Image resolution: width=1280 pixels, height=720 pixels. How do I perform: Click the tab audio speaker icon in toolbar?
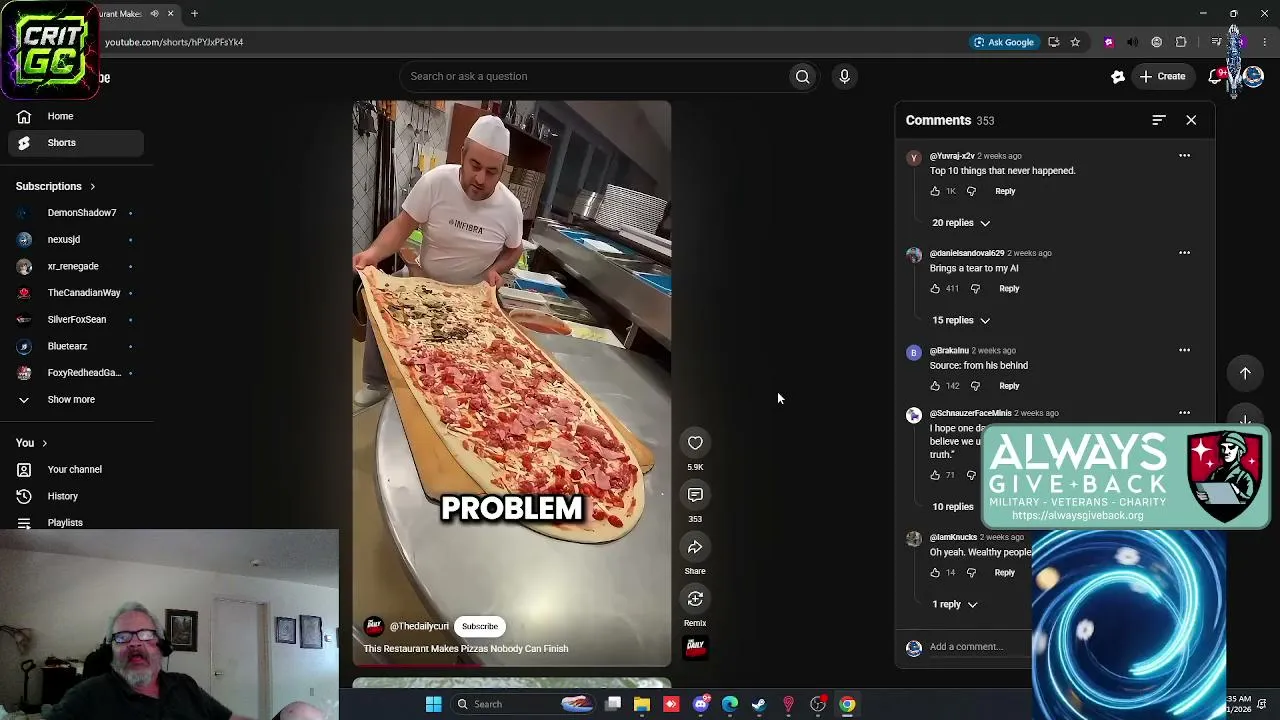point(1132,42)
